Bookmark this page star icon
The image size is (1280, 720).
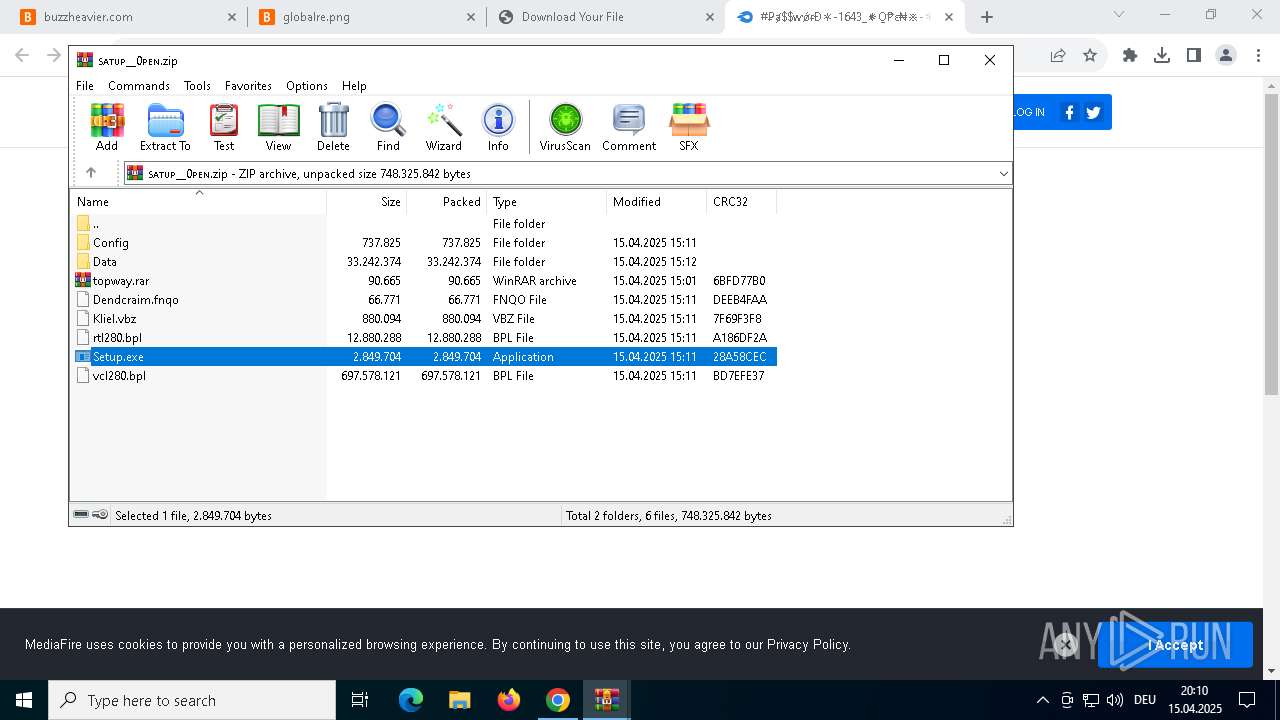1090,56
